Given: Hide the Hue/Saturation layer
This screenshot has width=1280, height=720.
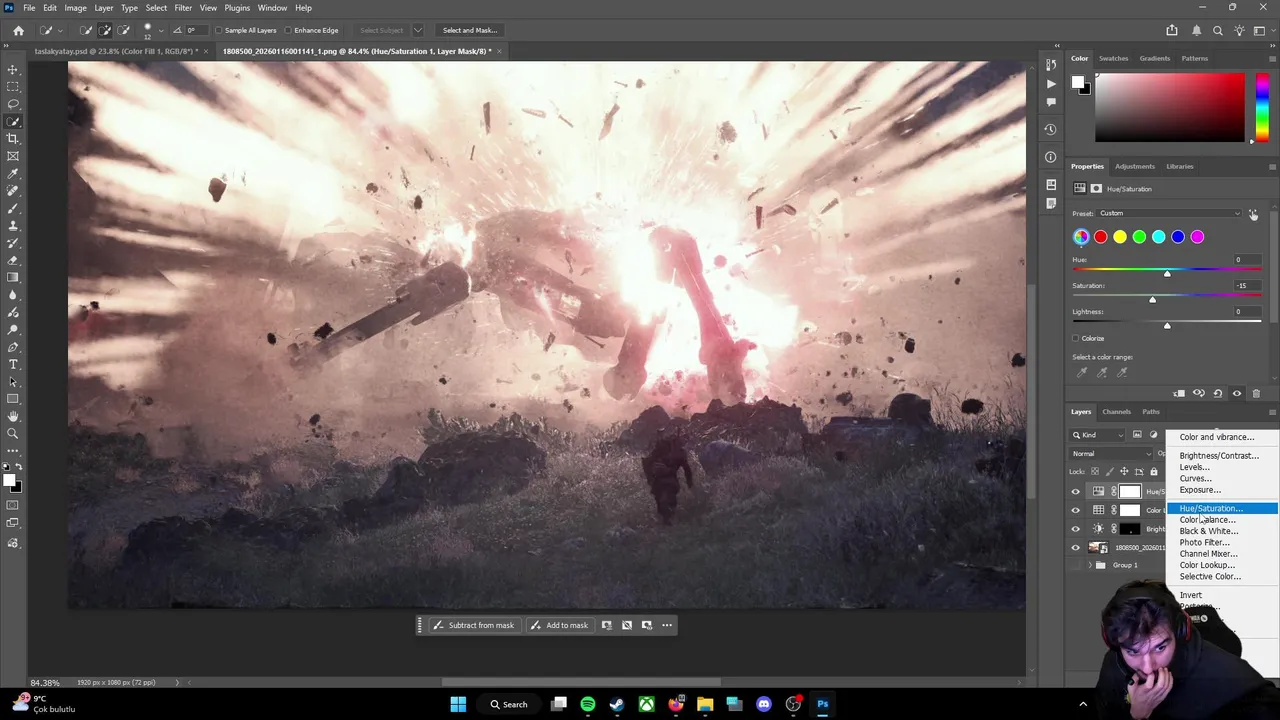Looking at the screenshot, I should tap(1076, 491).
